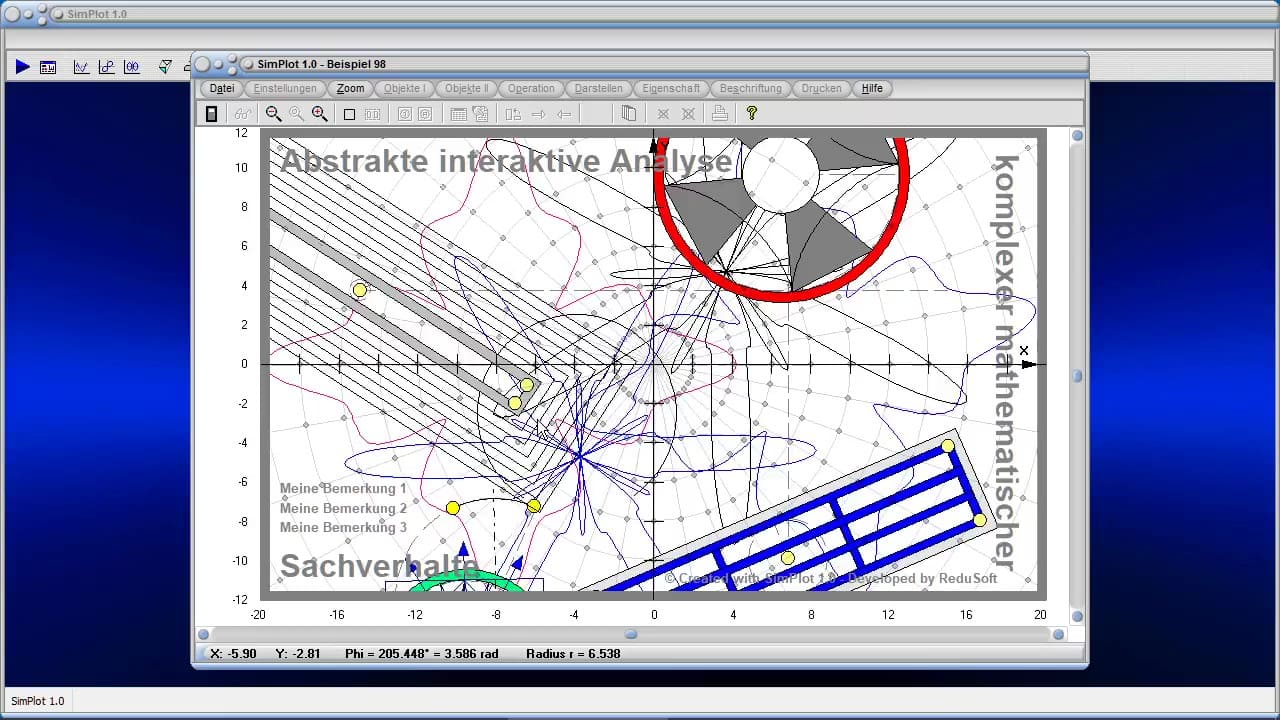Click the zoom out magnifier with minus
Viewport: 1280px width, 720px height.
pos(273,114)
